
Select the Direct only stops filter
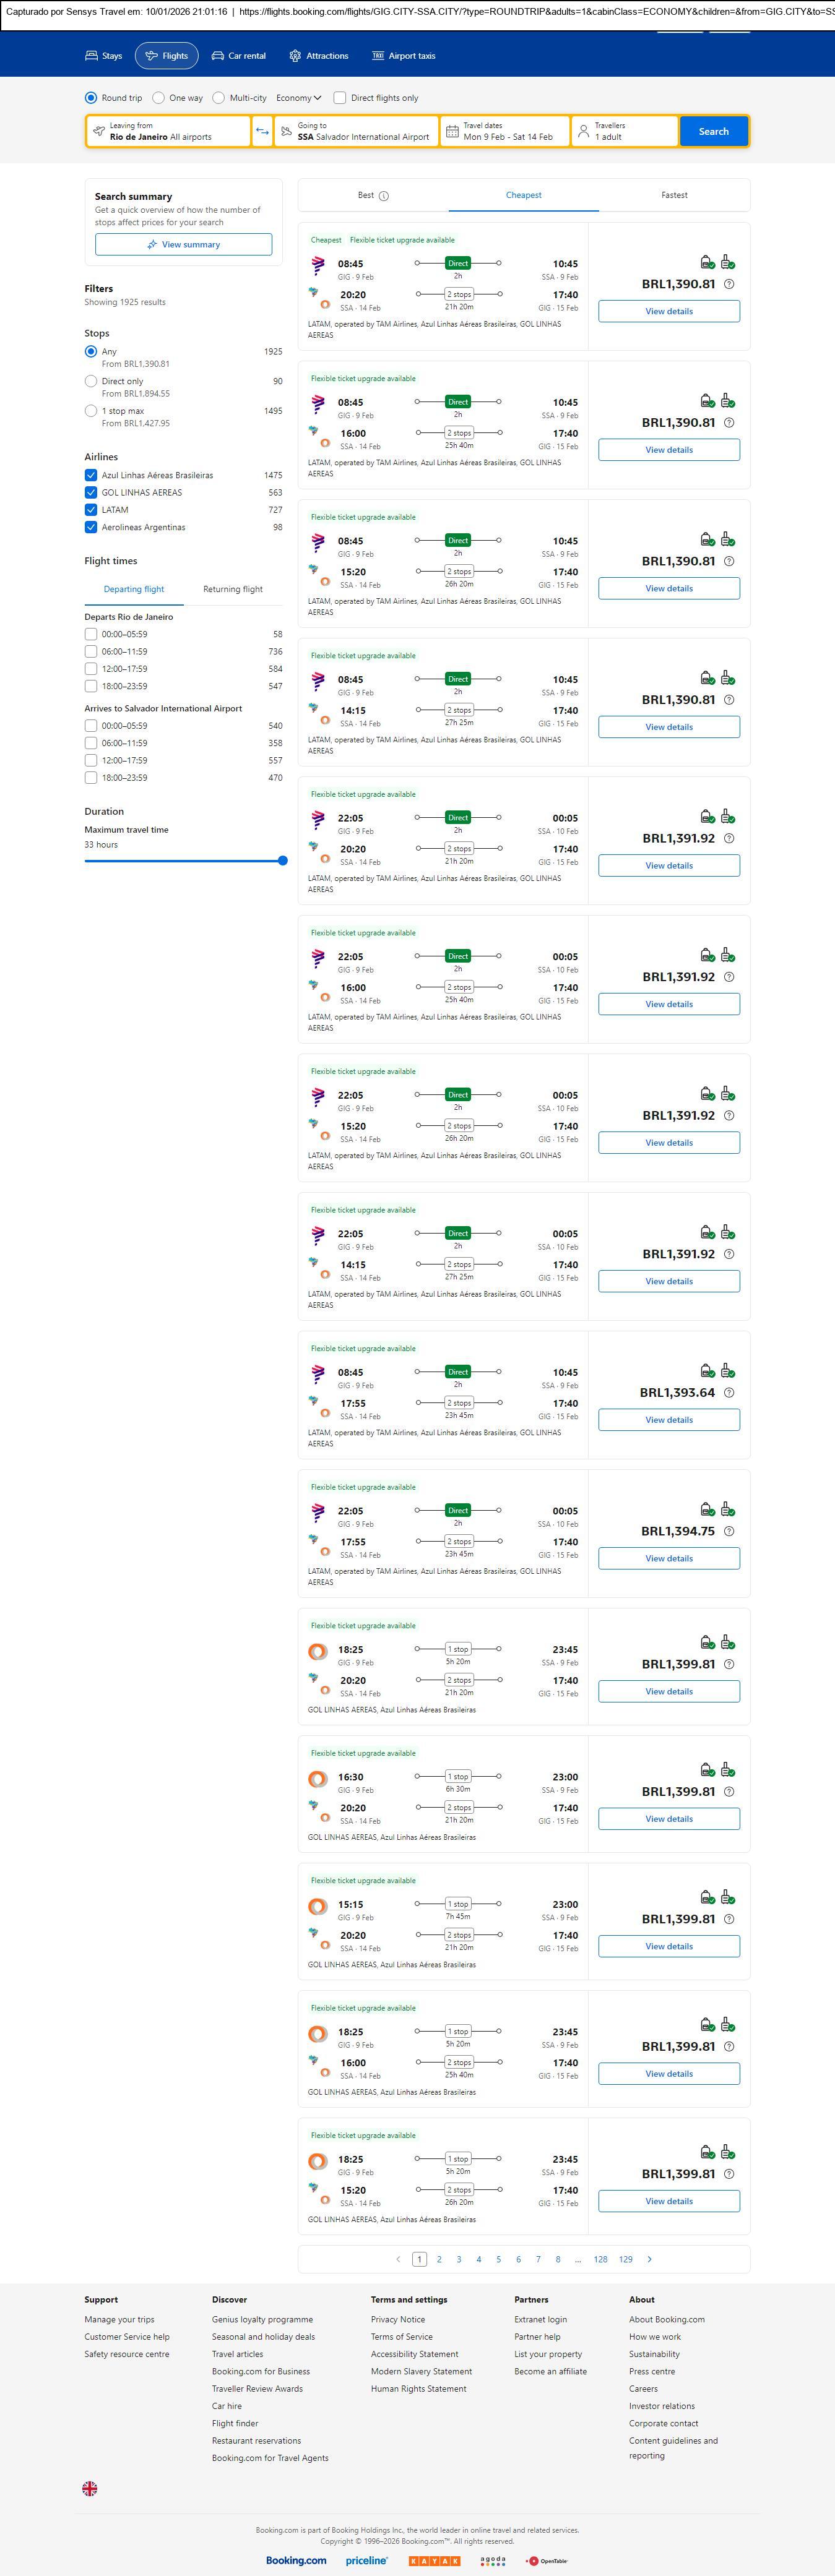[91, 381]
